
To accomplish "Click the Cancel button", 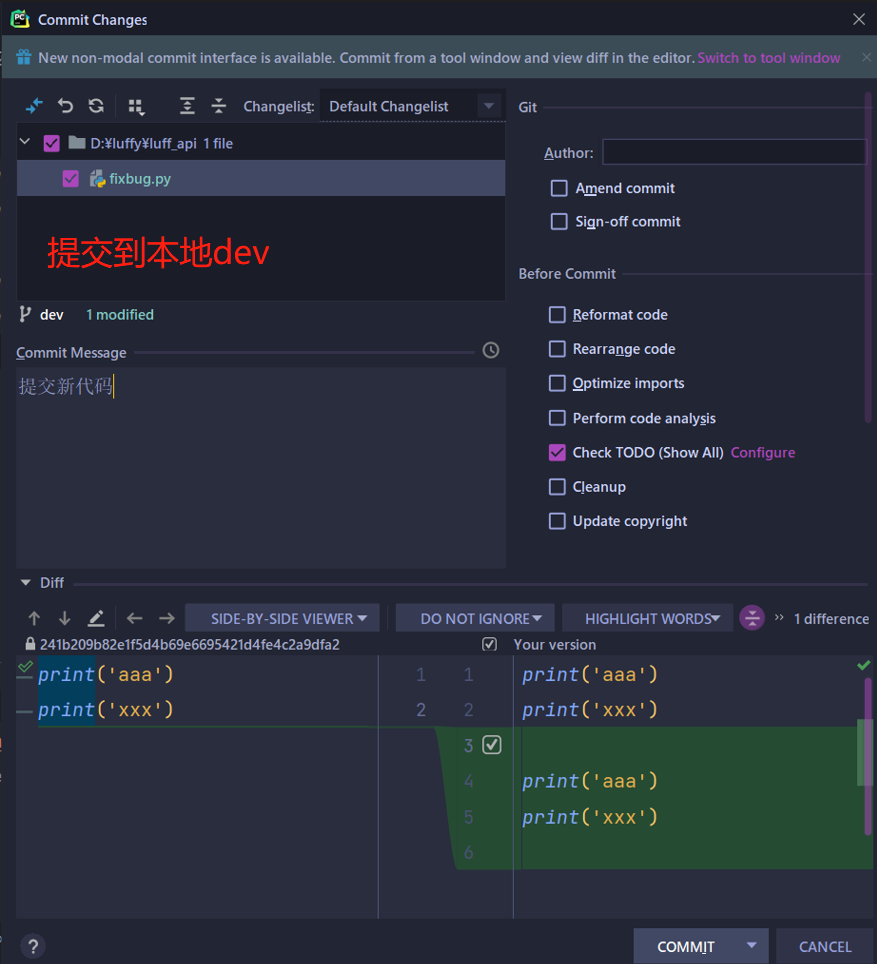I will (825, 946).
